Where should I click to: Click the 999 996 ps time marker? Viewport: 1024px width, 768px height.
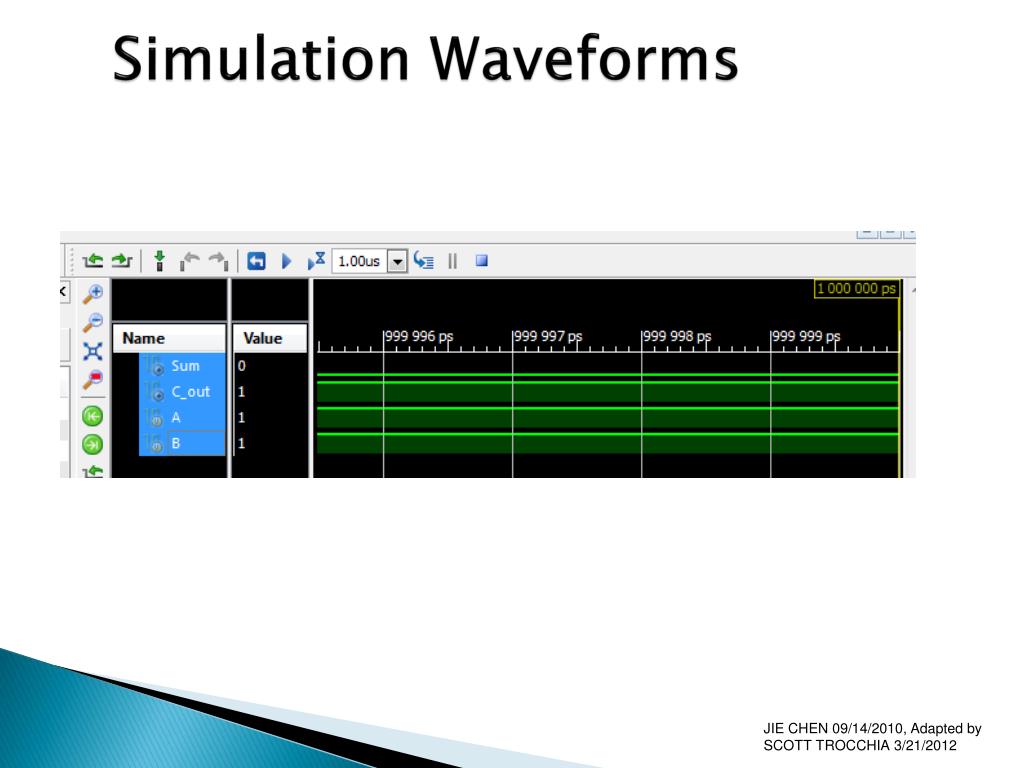coord(419,336)
